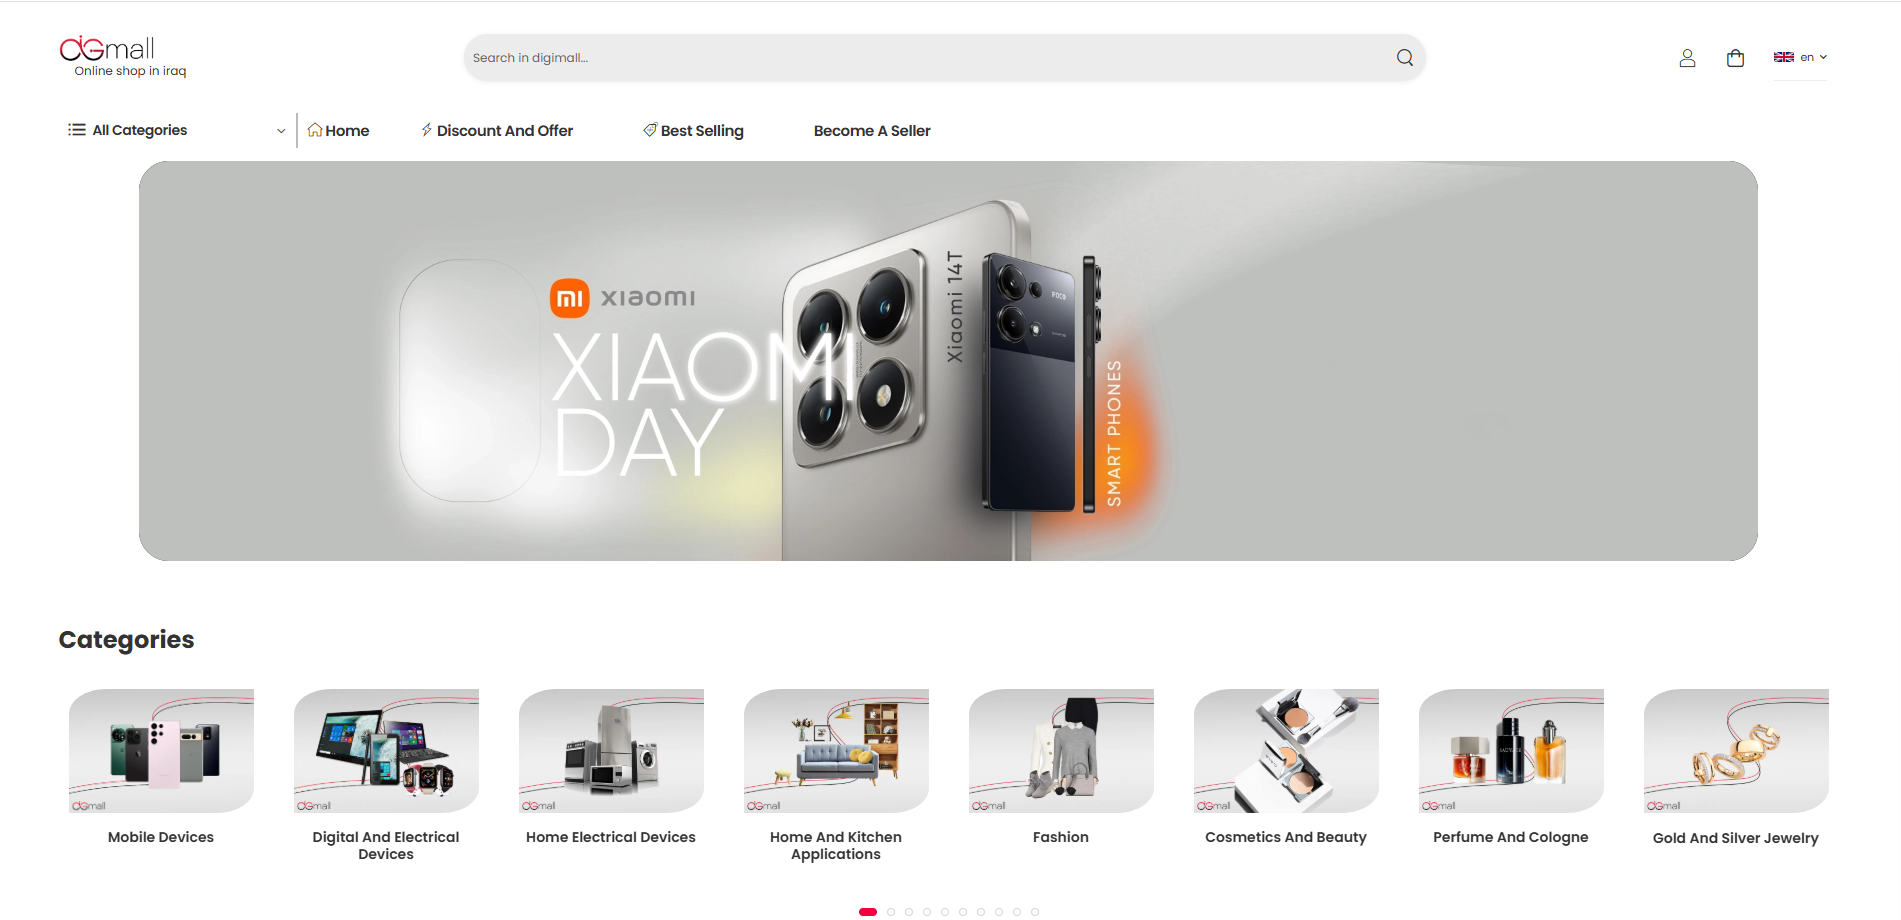The width and height of the screenshot is (1901, 920).
Task: Open the shopping bag cart icon
Action: point(1735,58)
